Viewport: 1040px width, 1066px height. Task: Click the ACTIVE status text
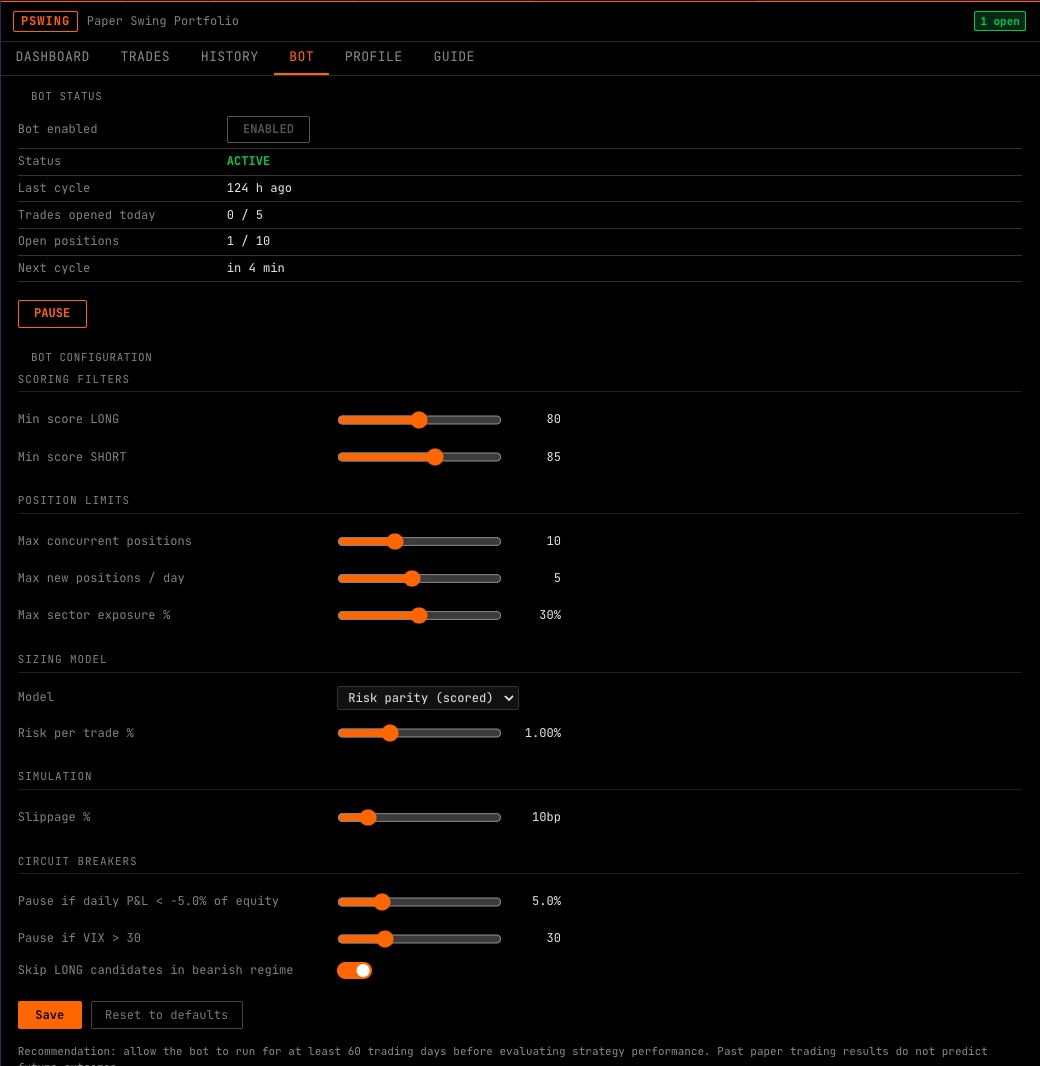click(x=248, y=161)
